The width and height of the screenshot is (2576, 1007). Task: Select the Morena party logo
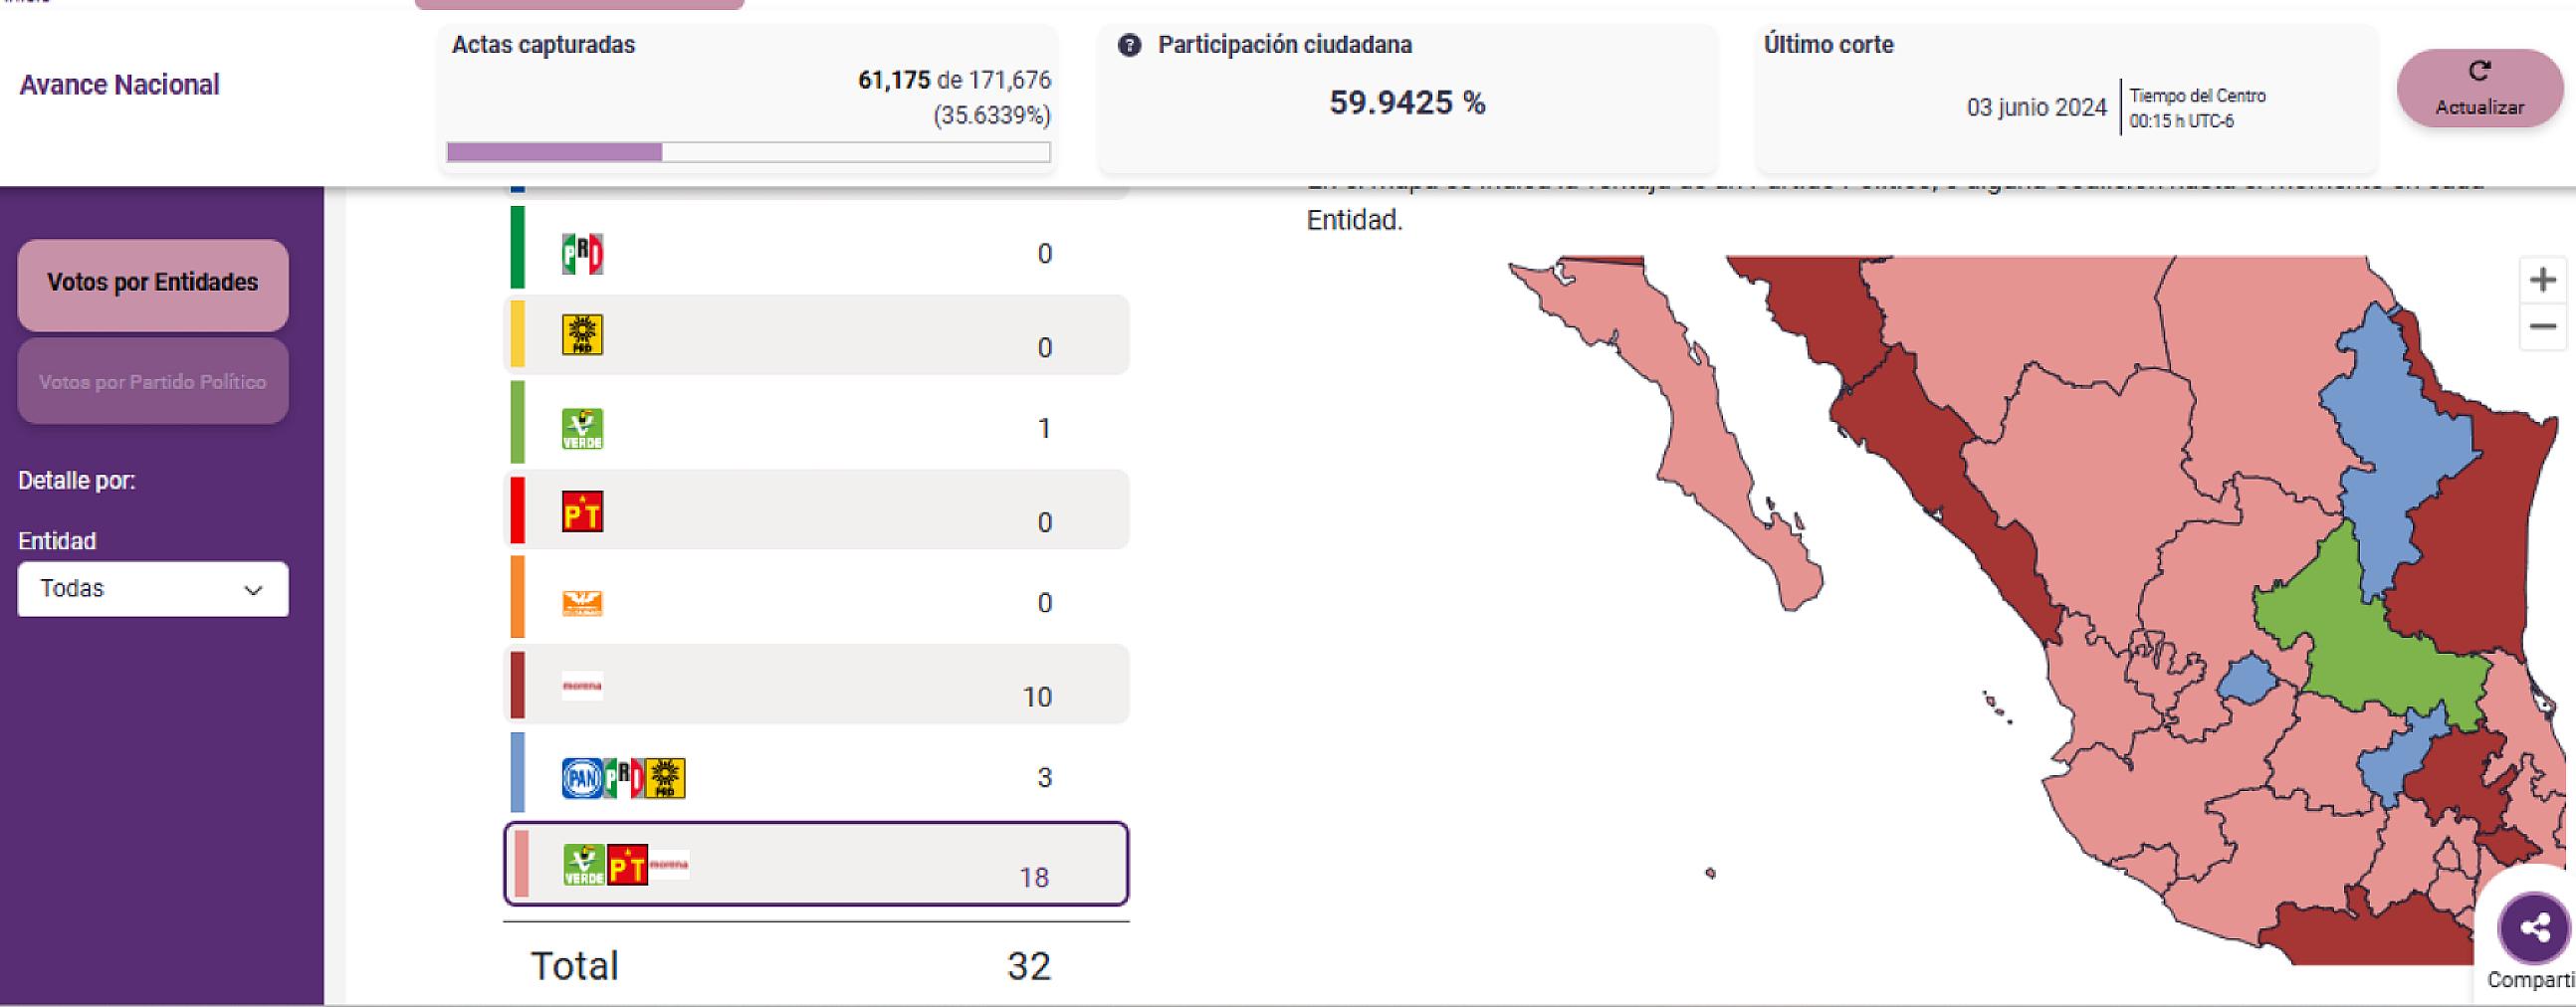coord(582,686)
